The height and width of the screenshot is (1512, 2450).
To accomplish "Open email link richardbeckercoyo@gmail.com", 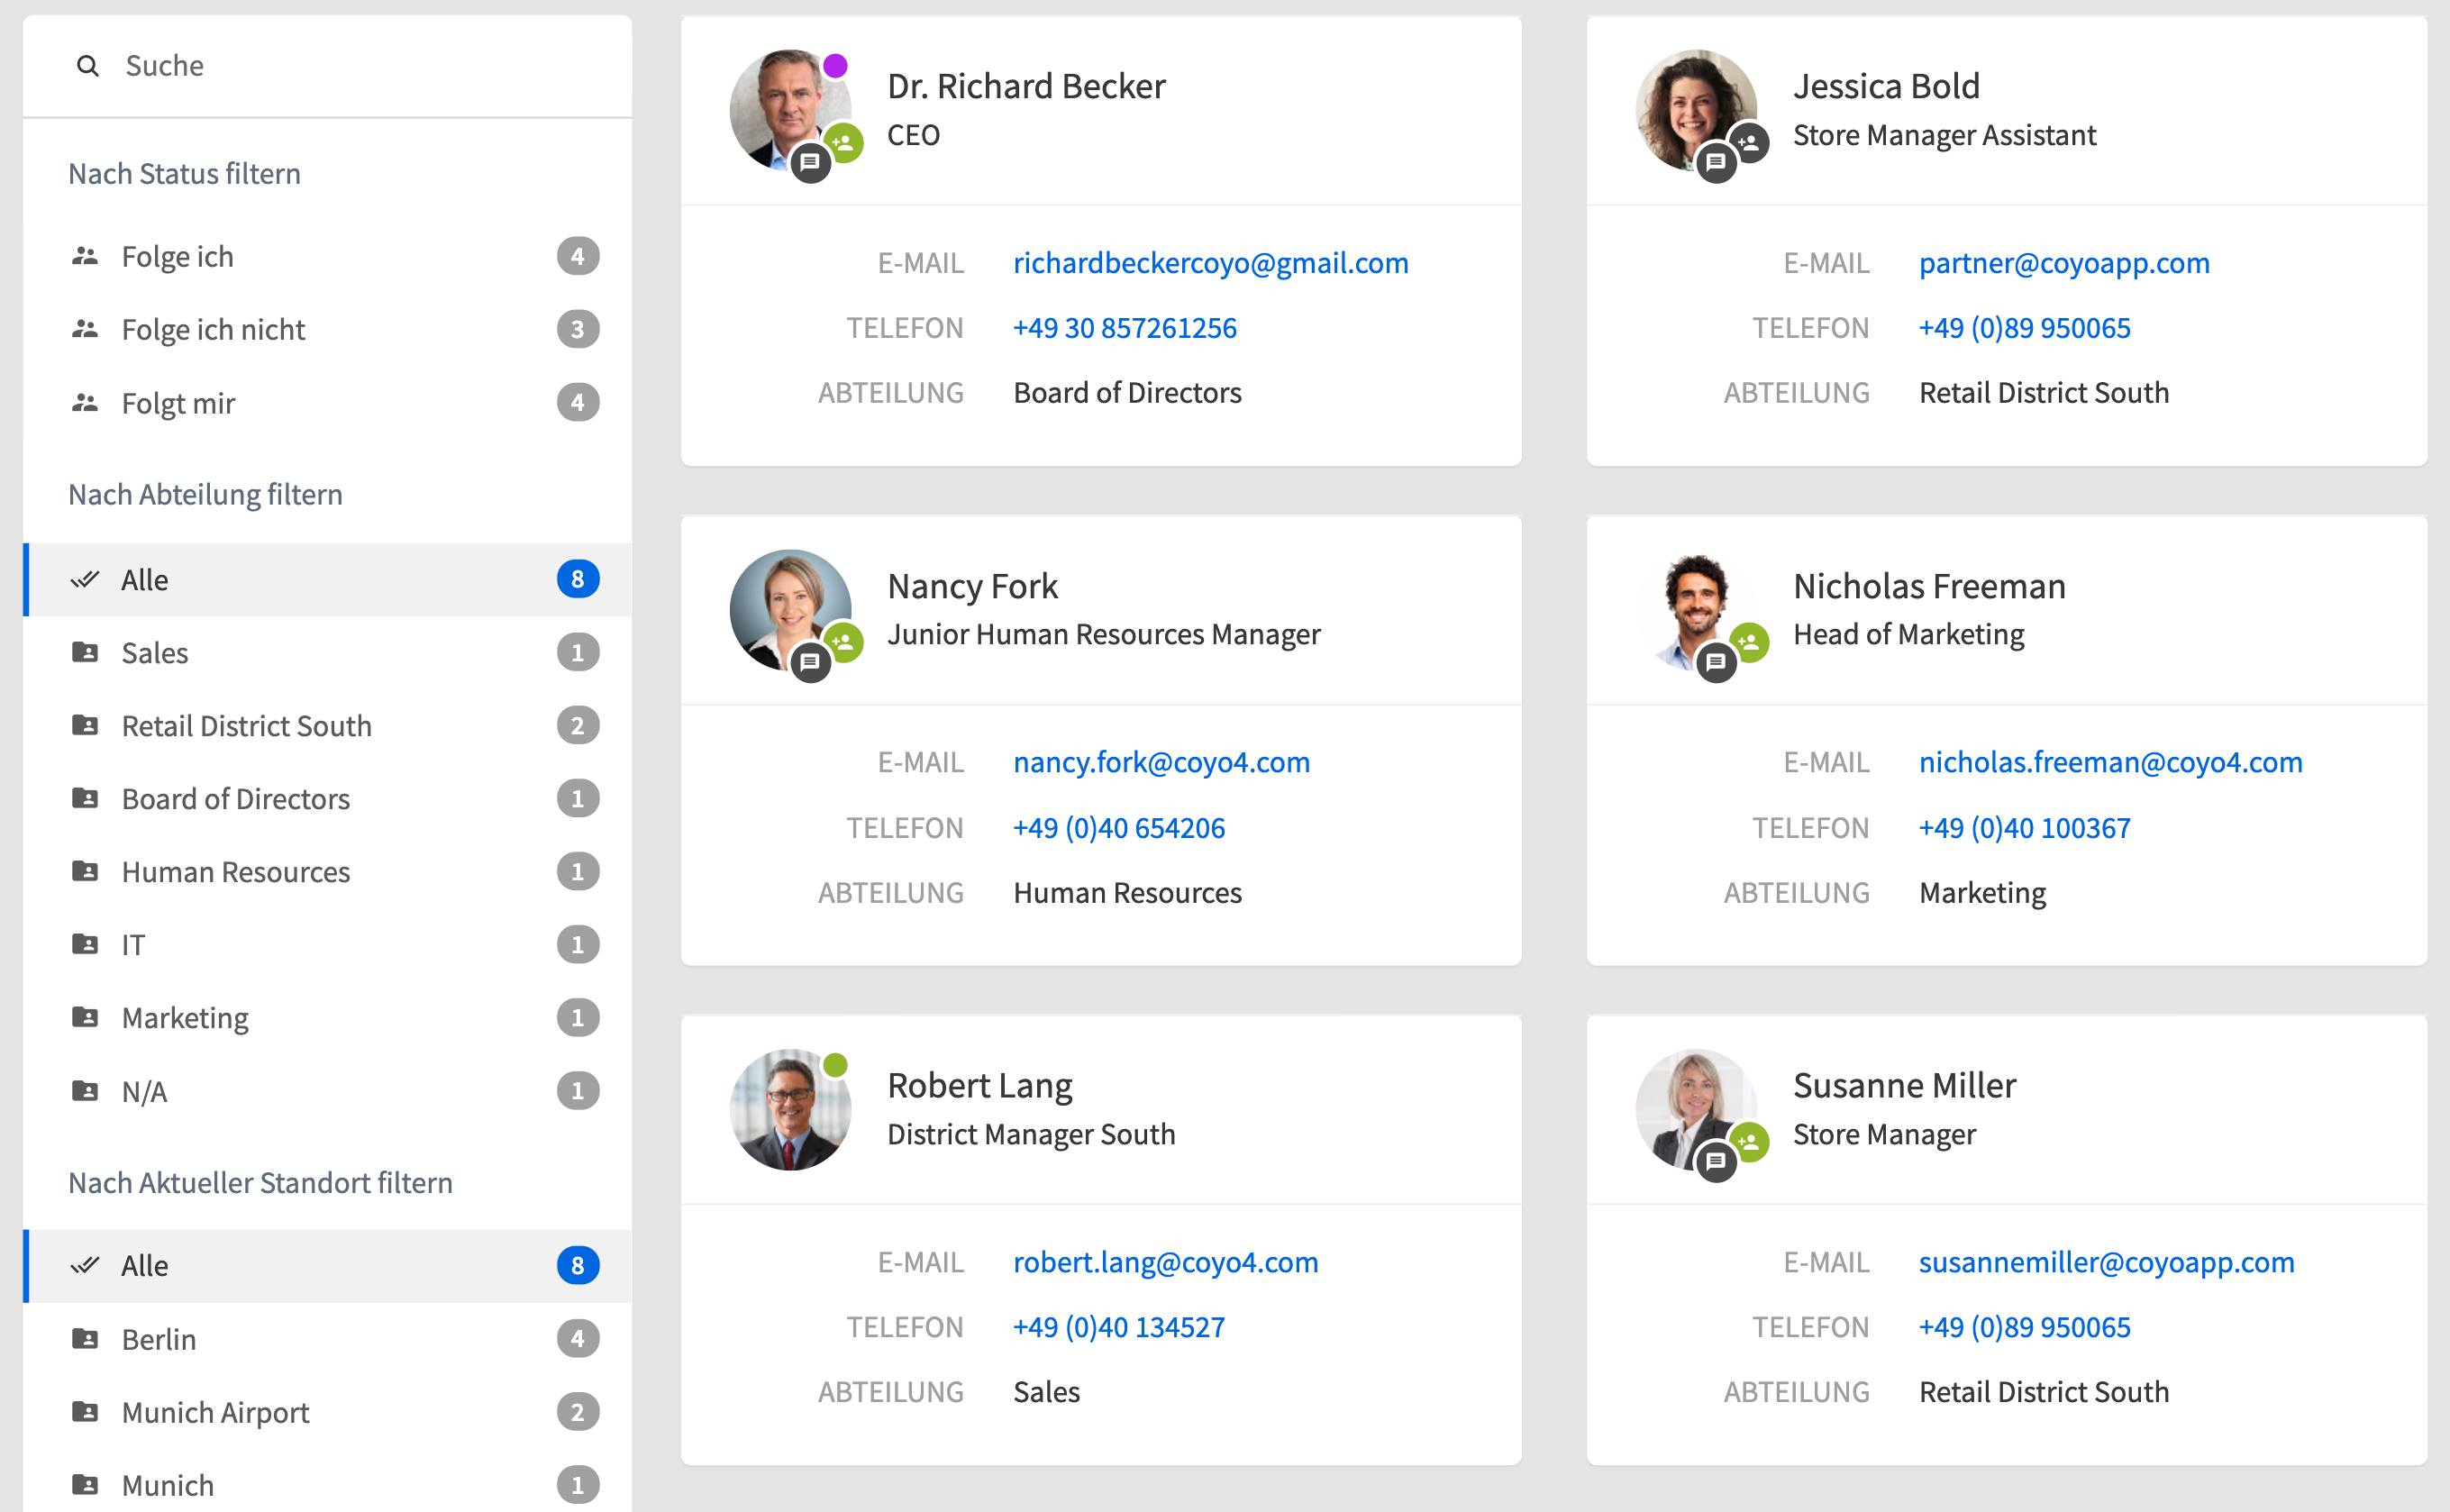I will pos(1210,263).
